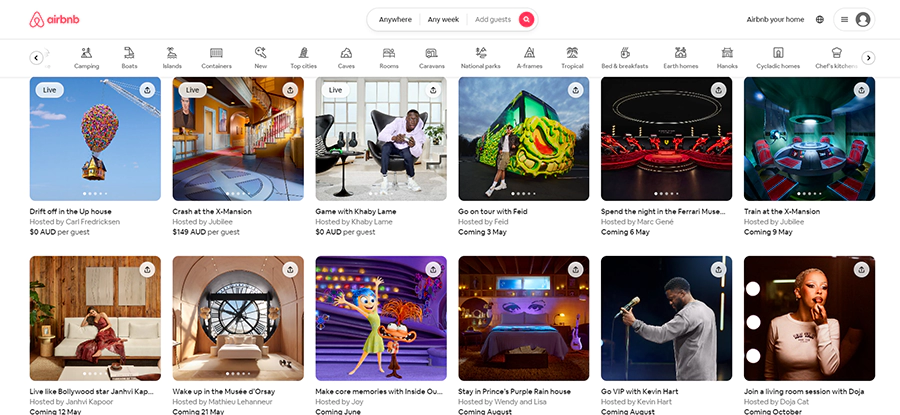Select the Camping category
The height and width of the screenshot is (415, 900).
pos(87,58)
